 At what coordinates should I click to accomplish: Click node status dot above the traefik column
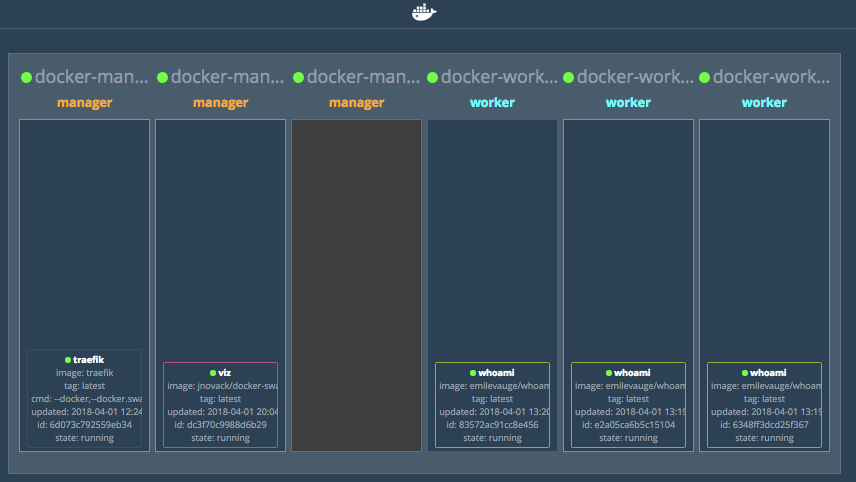click(26, 78)
